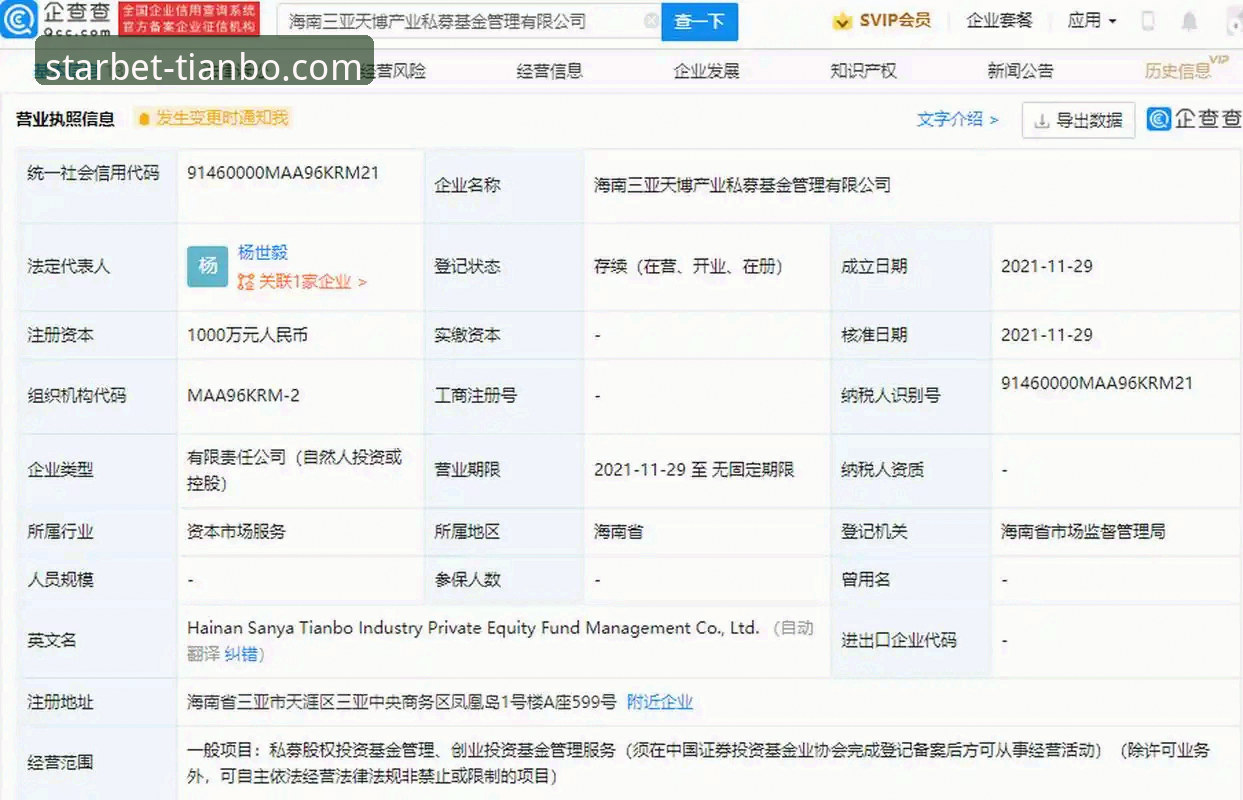Switch to the 经营信息 tab
Screen dimensions: 1243x800
[549, 71]
